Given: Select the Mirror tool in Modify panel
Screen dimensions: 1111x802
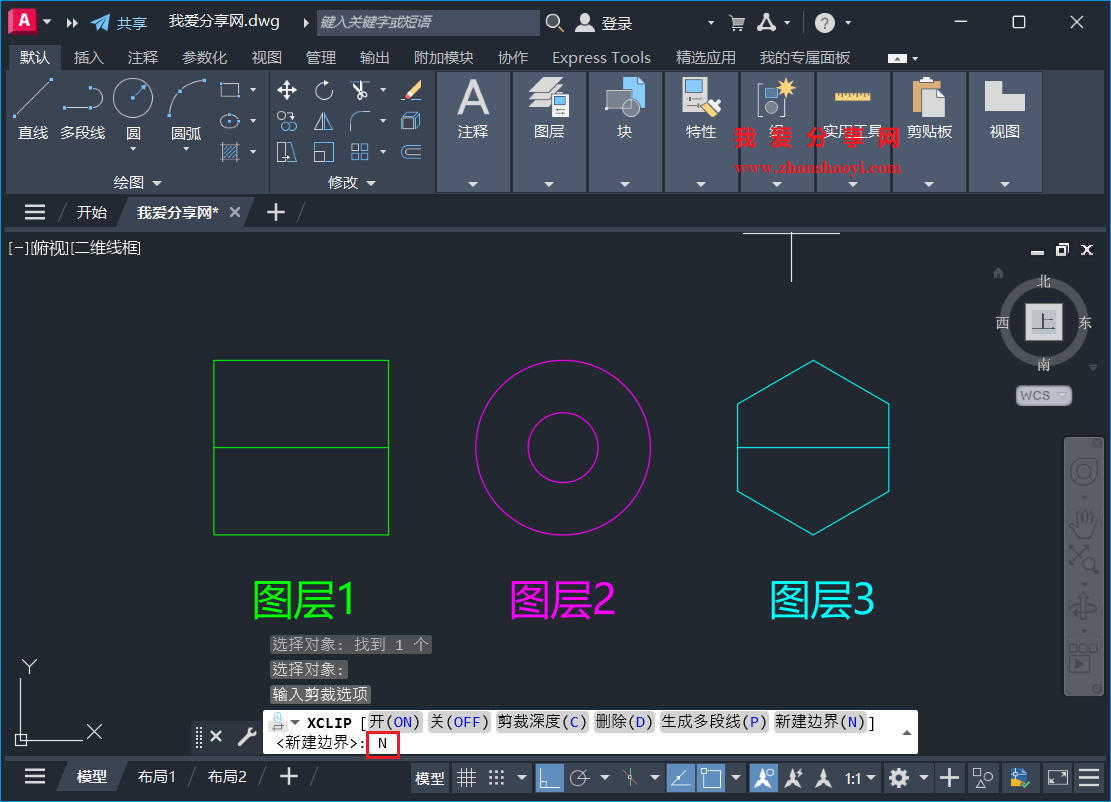Looking at the screenshot, I should point(324,121).
